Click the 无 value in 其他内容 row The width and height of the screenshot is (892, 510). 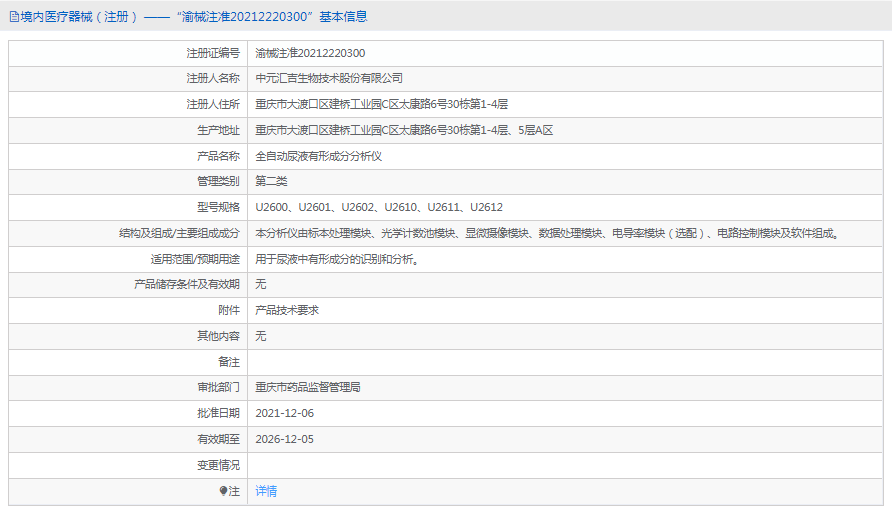[x=261, y=336]
